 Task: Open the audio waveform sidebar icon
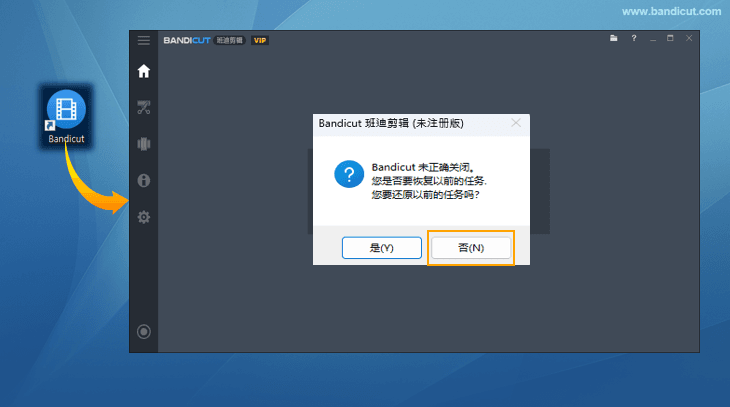tap(143, 144)
